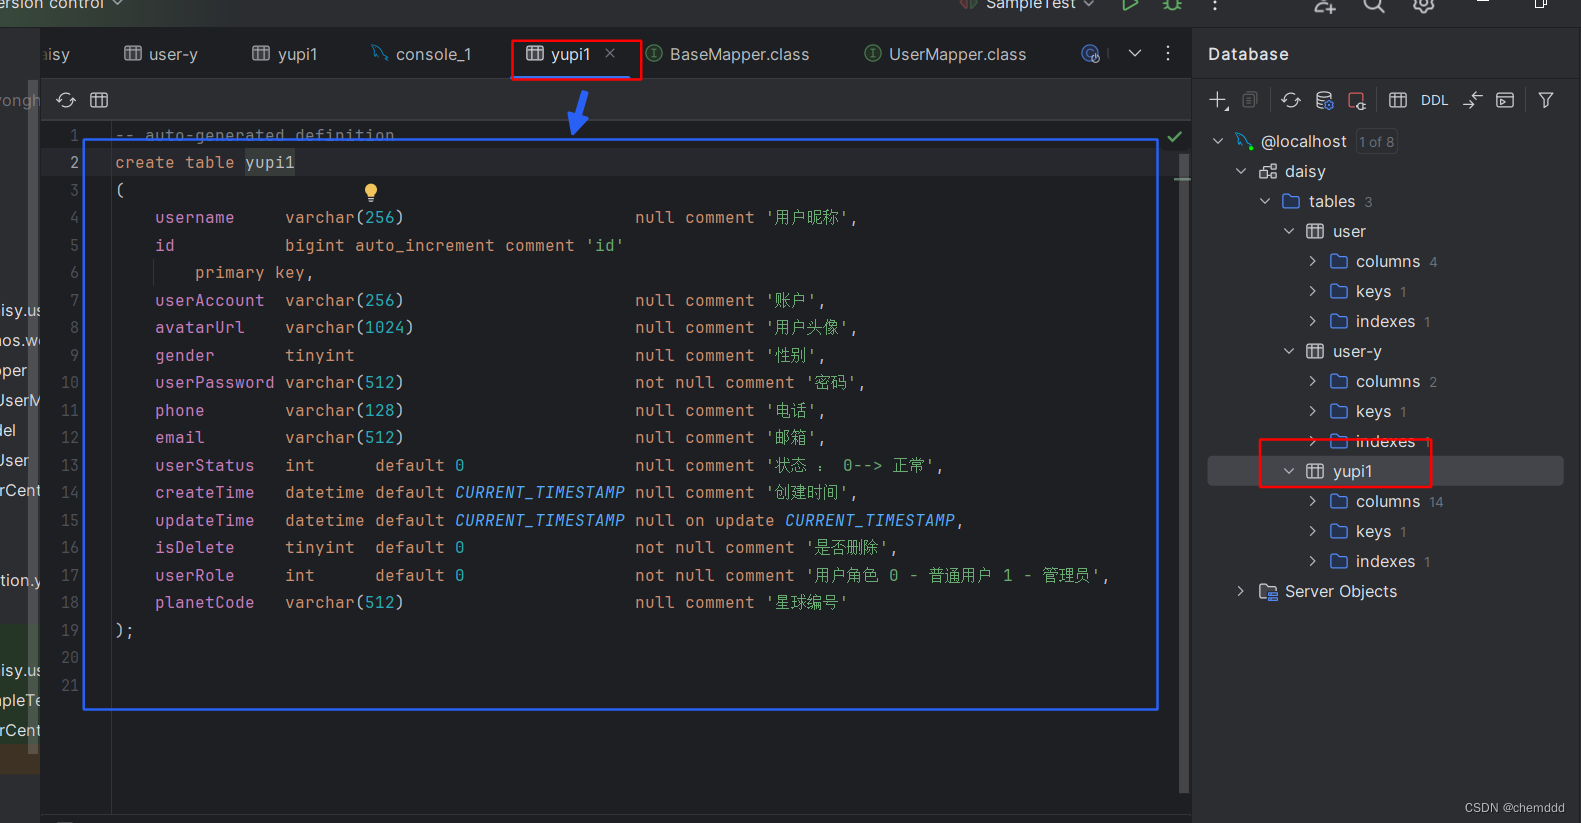Select the user table in Database tree

point(1349,231)
